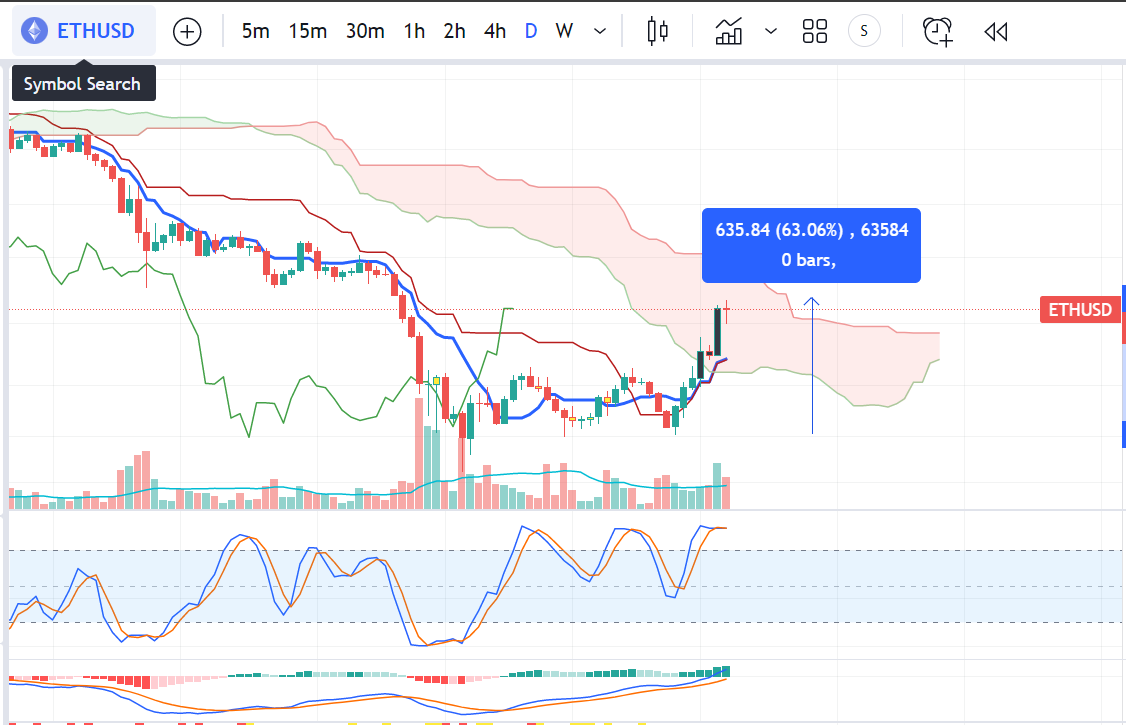Choose the 30m timeframe
Viewport: 1126px width, 725px height.
(x=365, y=31)
